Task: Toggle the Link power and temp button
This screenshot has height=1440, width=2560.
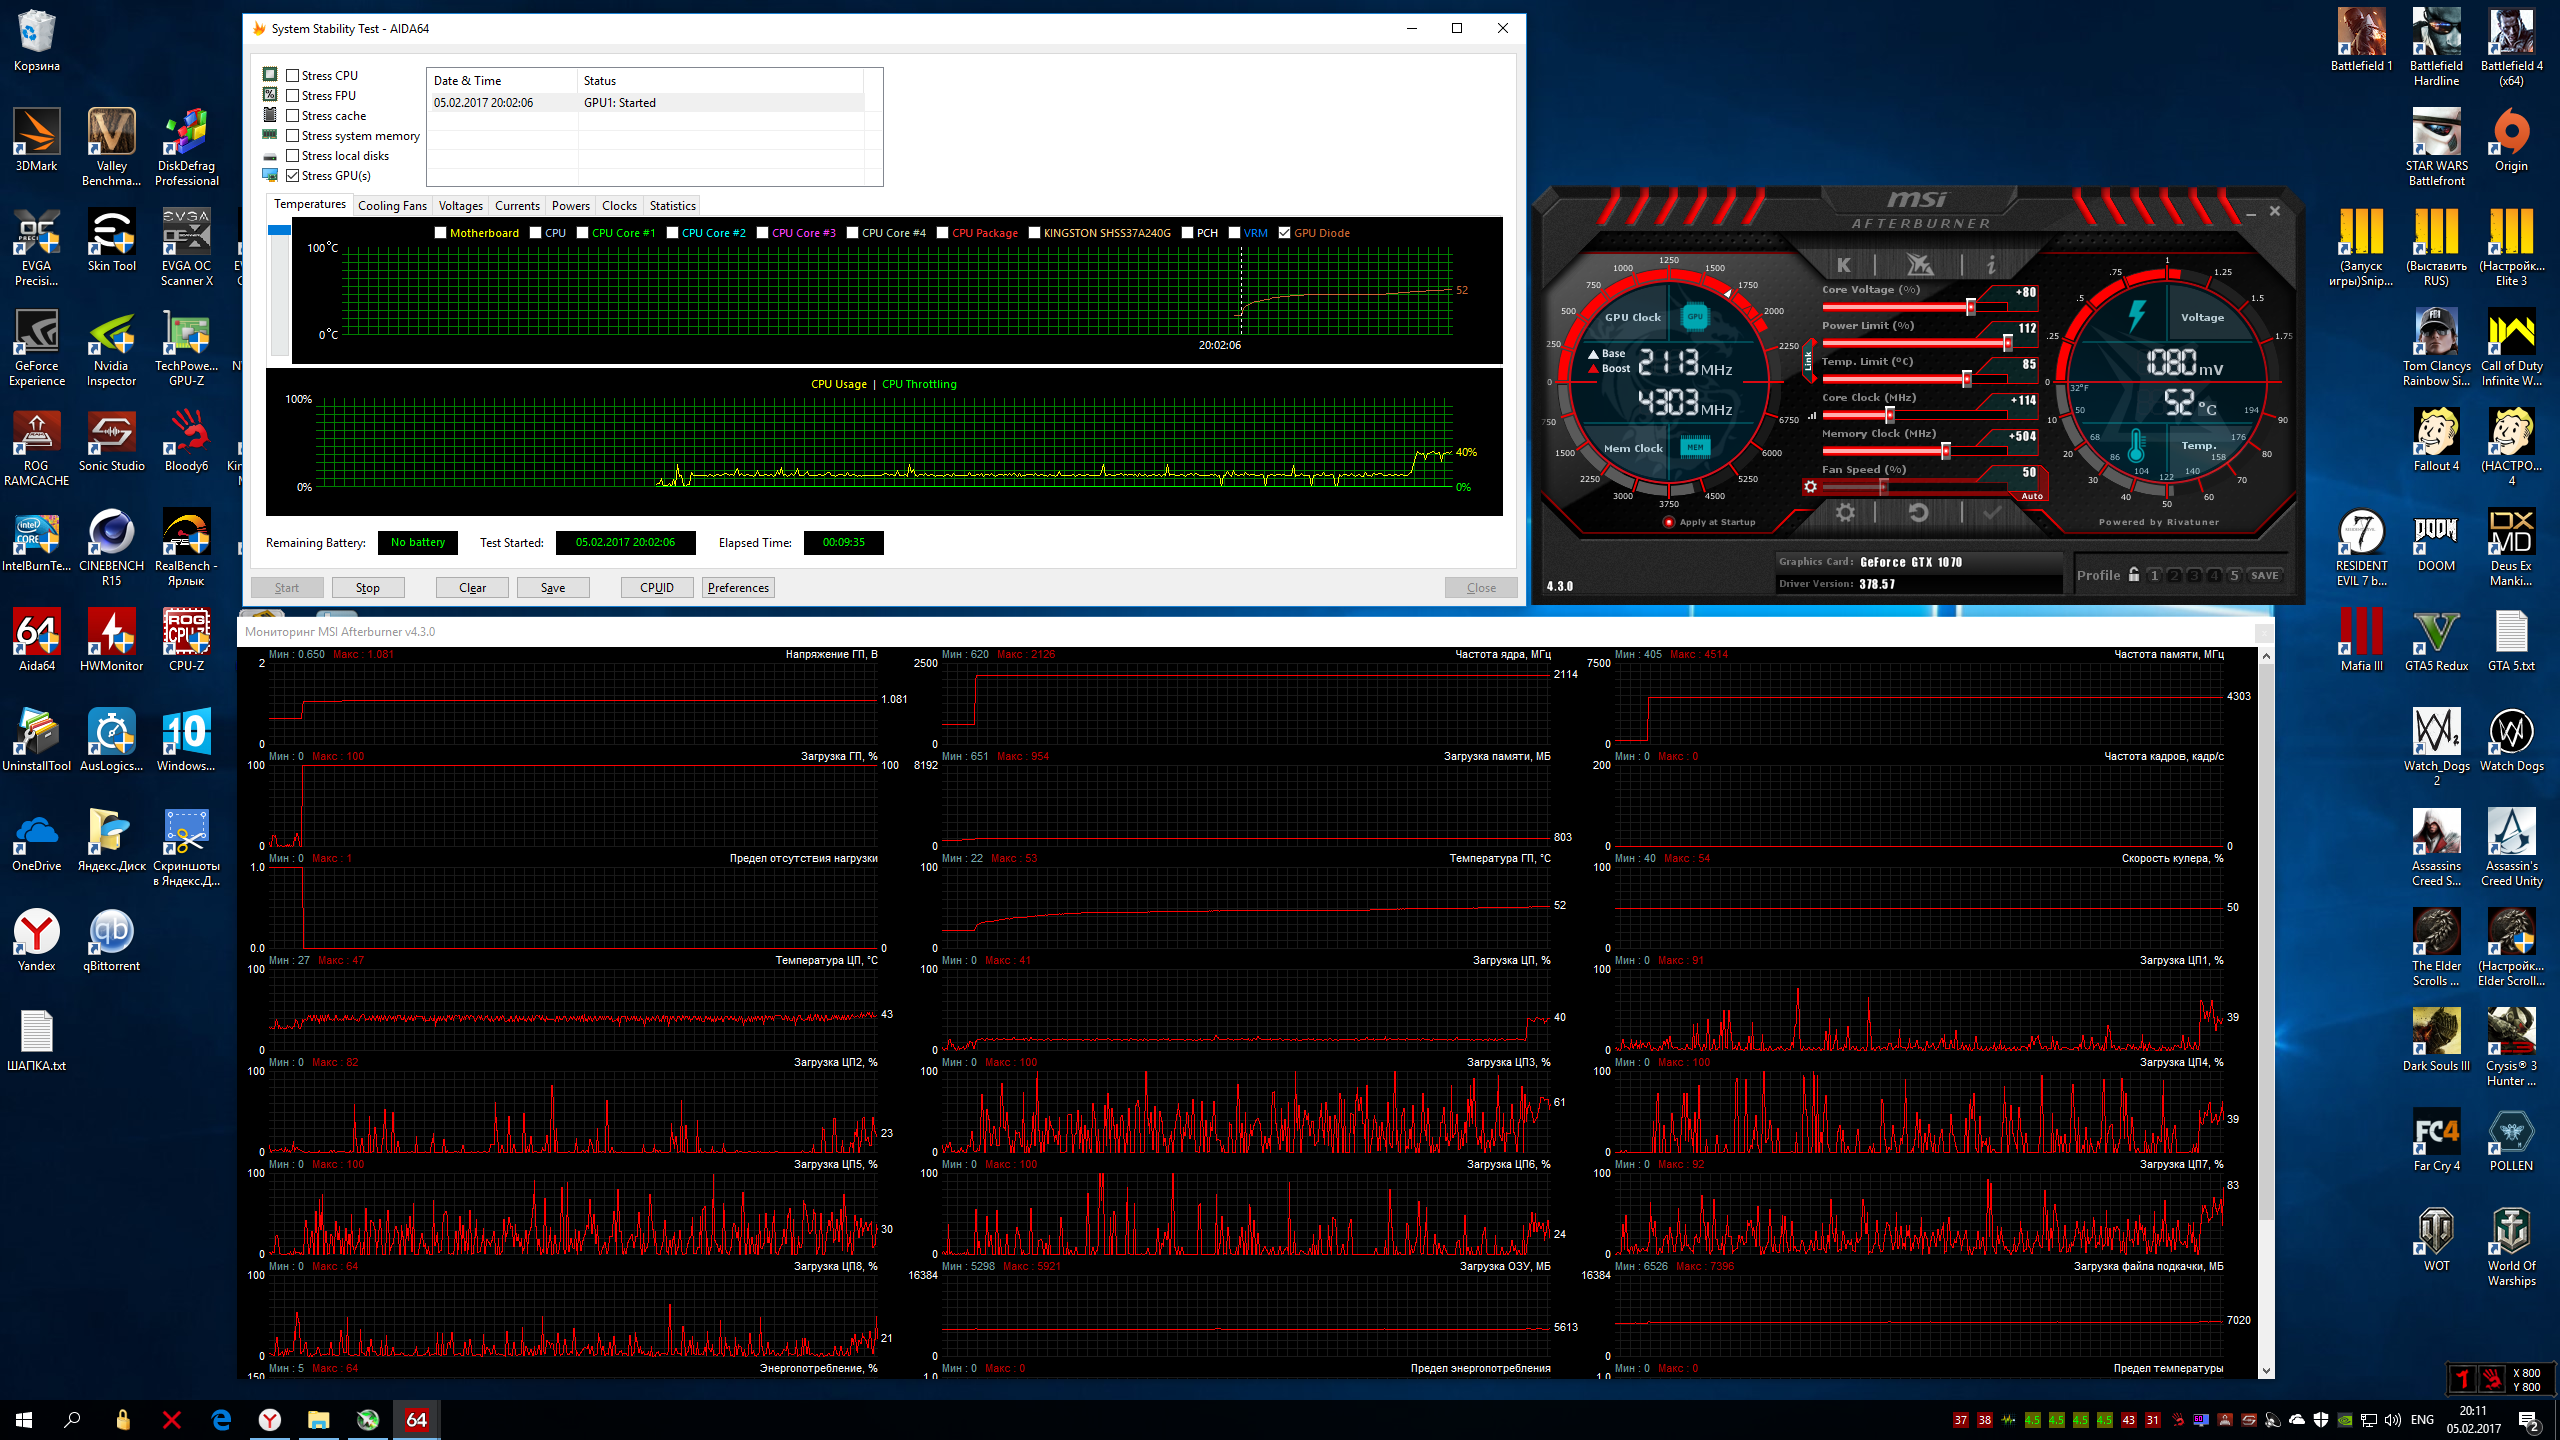Action: (x=1808, y=361)
